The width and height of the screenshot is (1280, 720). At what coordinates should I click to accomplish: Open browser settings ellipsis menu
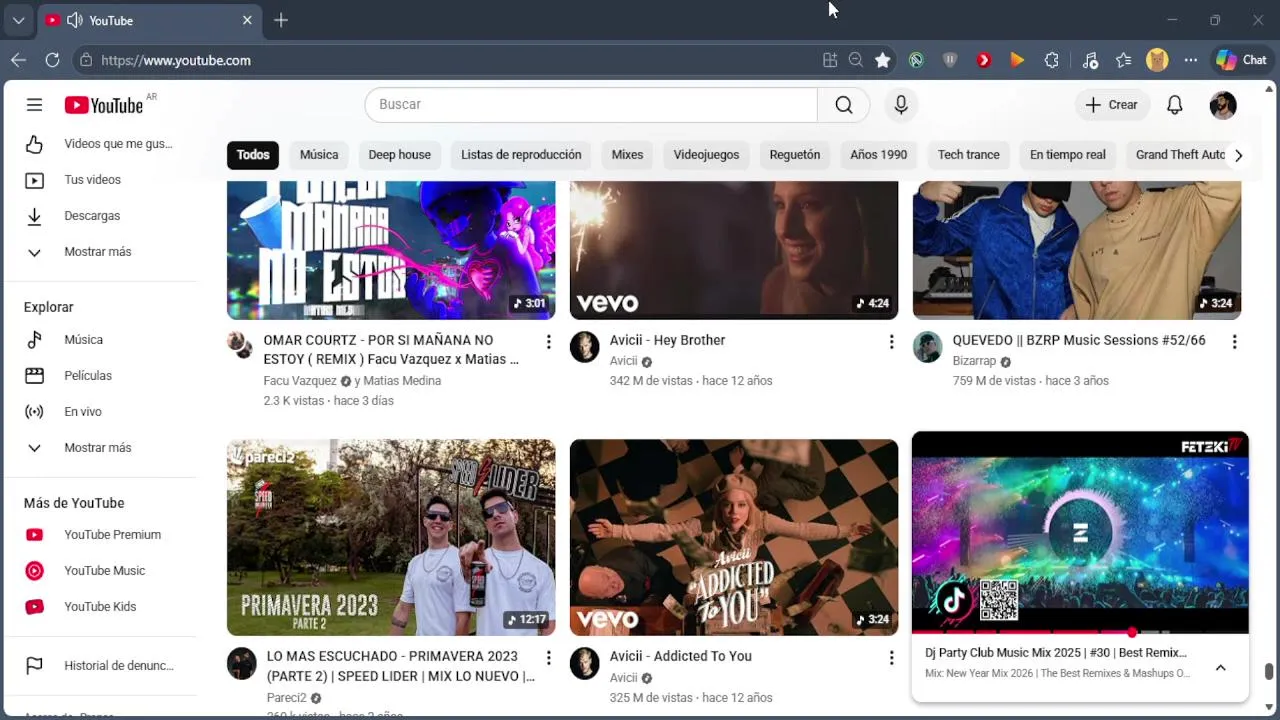[1190, 60]
